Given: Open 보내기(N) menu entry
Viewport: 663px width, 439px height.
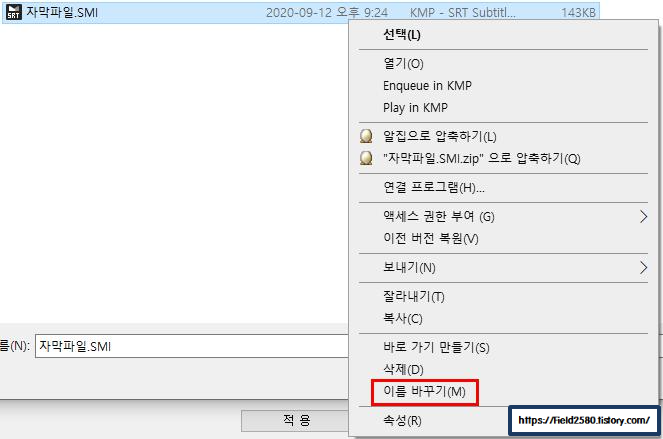Looking at the screenshot, I should [409, 267].
